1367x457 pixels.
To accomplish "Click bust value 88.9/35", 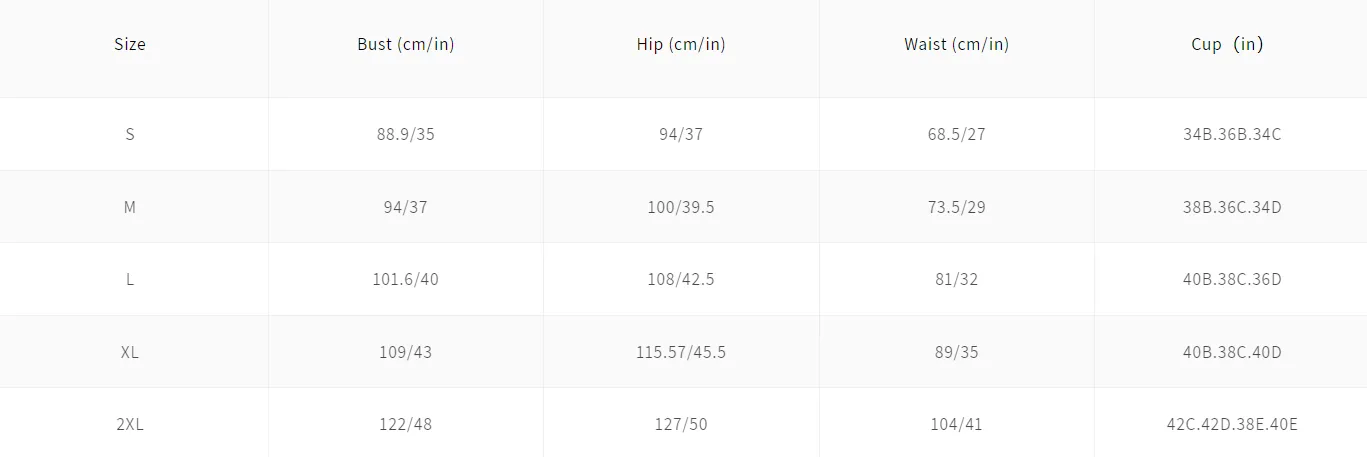I will pos(406,134).
